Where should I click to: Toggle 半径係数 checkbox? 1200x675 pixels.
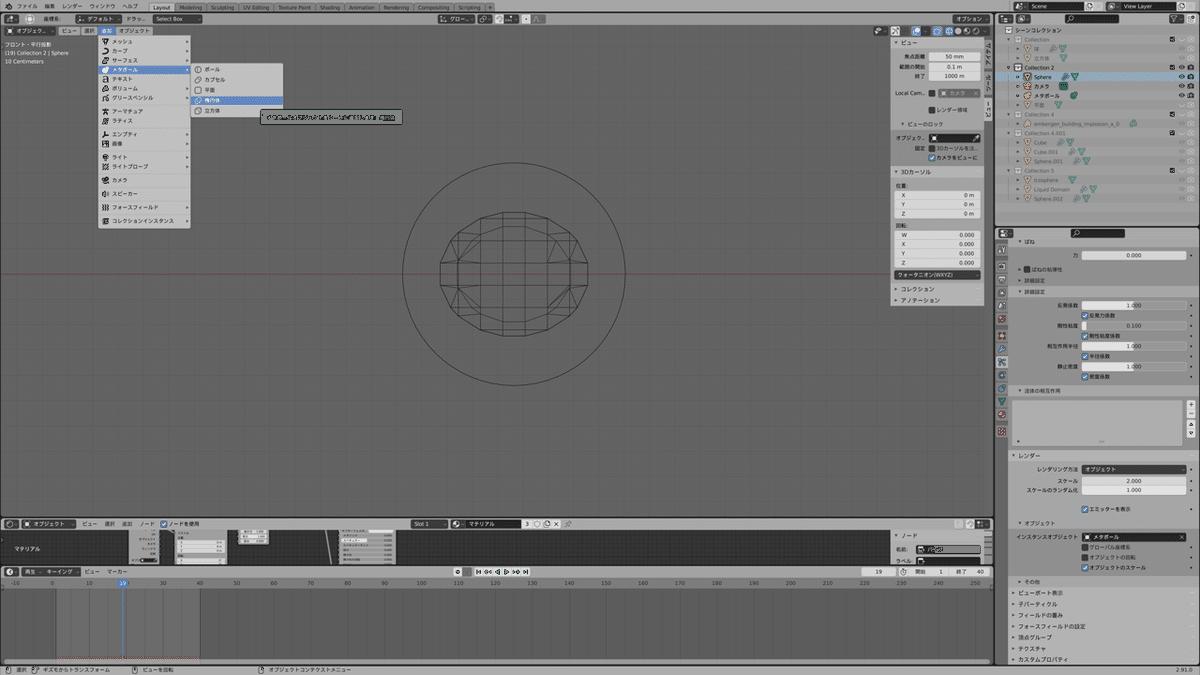pyautogui.click(x=1085, y=356)
